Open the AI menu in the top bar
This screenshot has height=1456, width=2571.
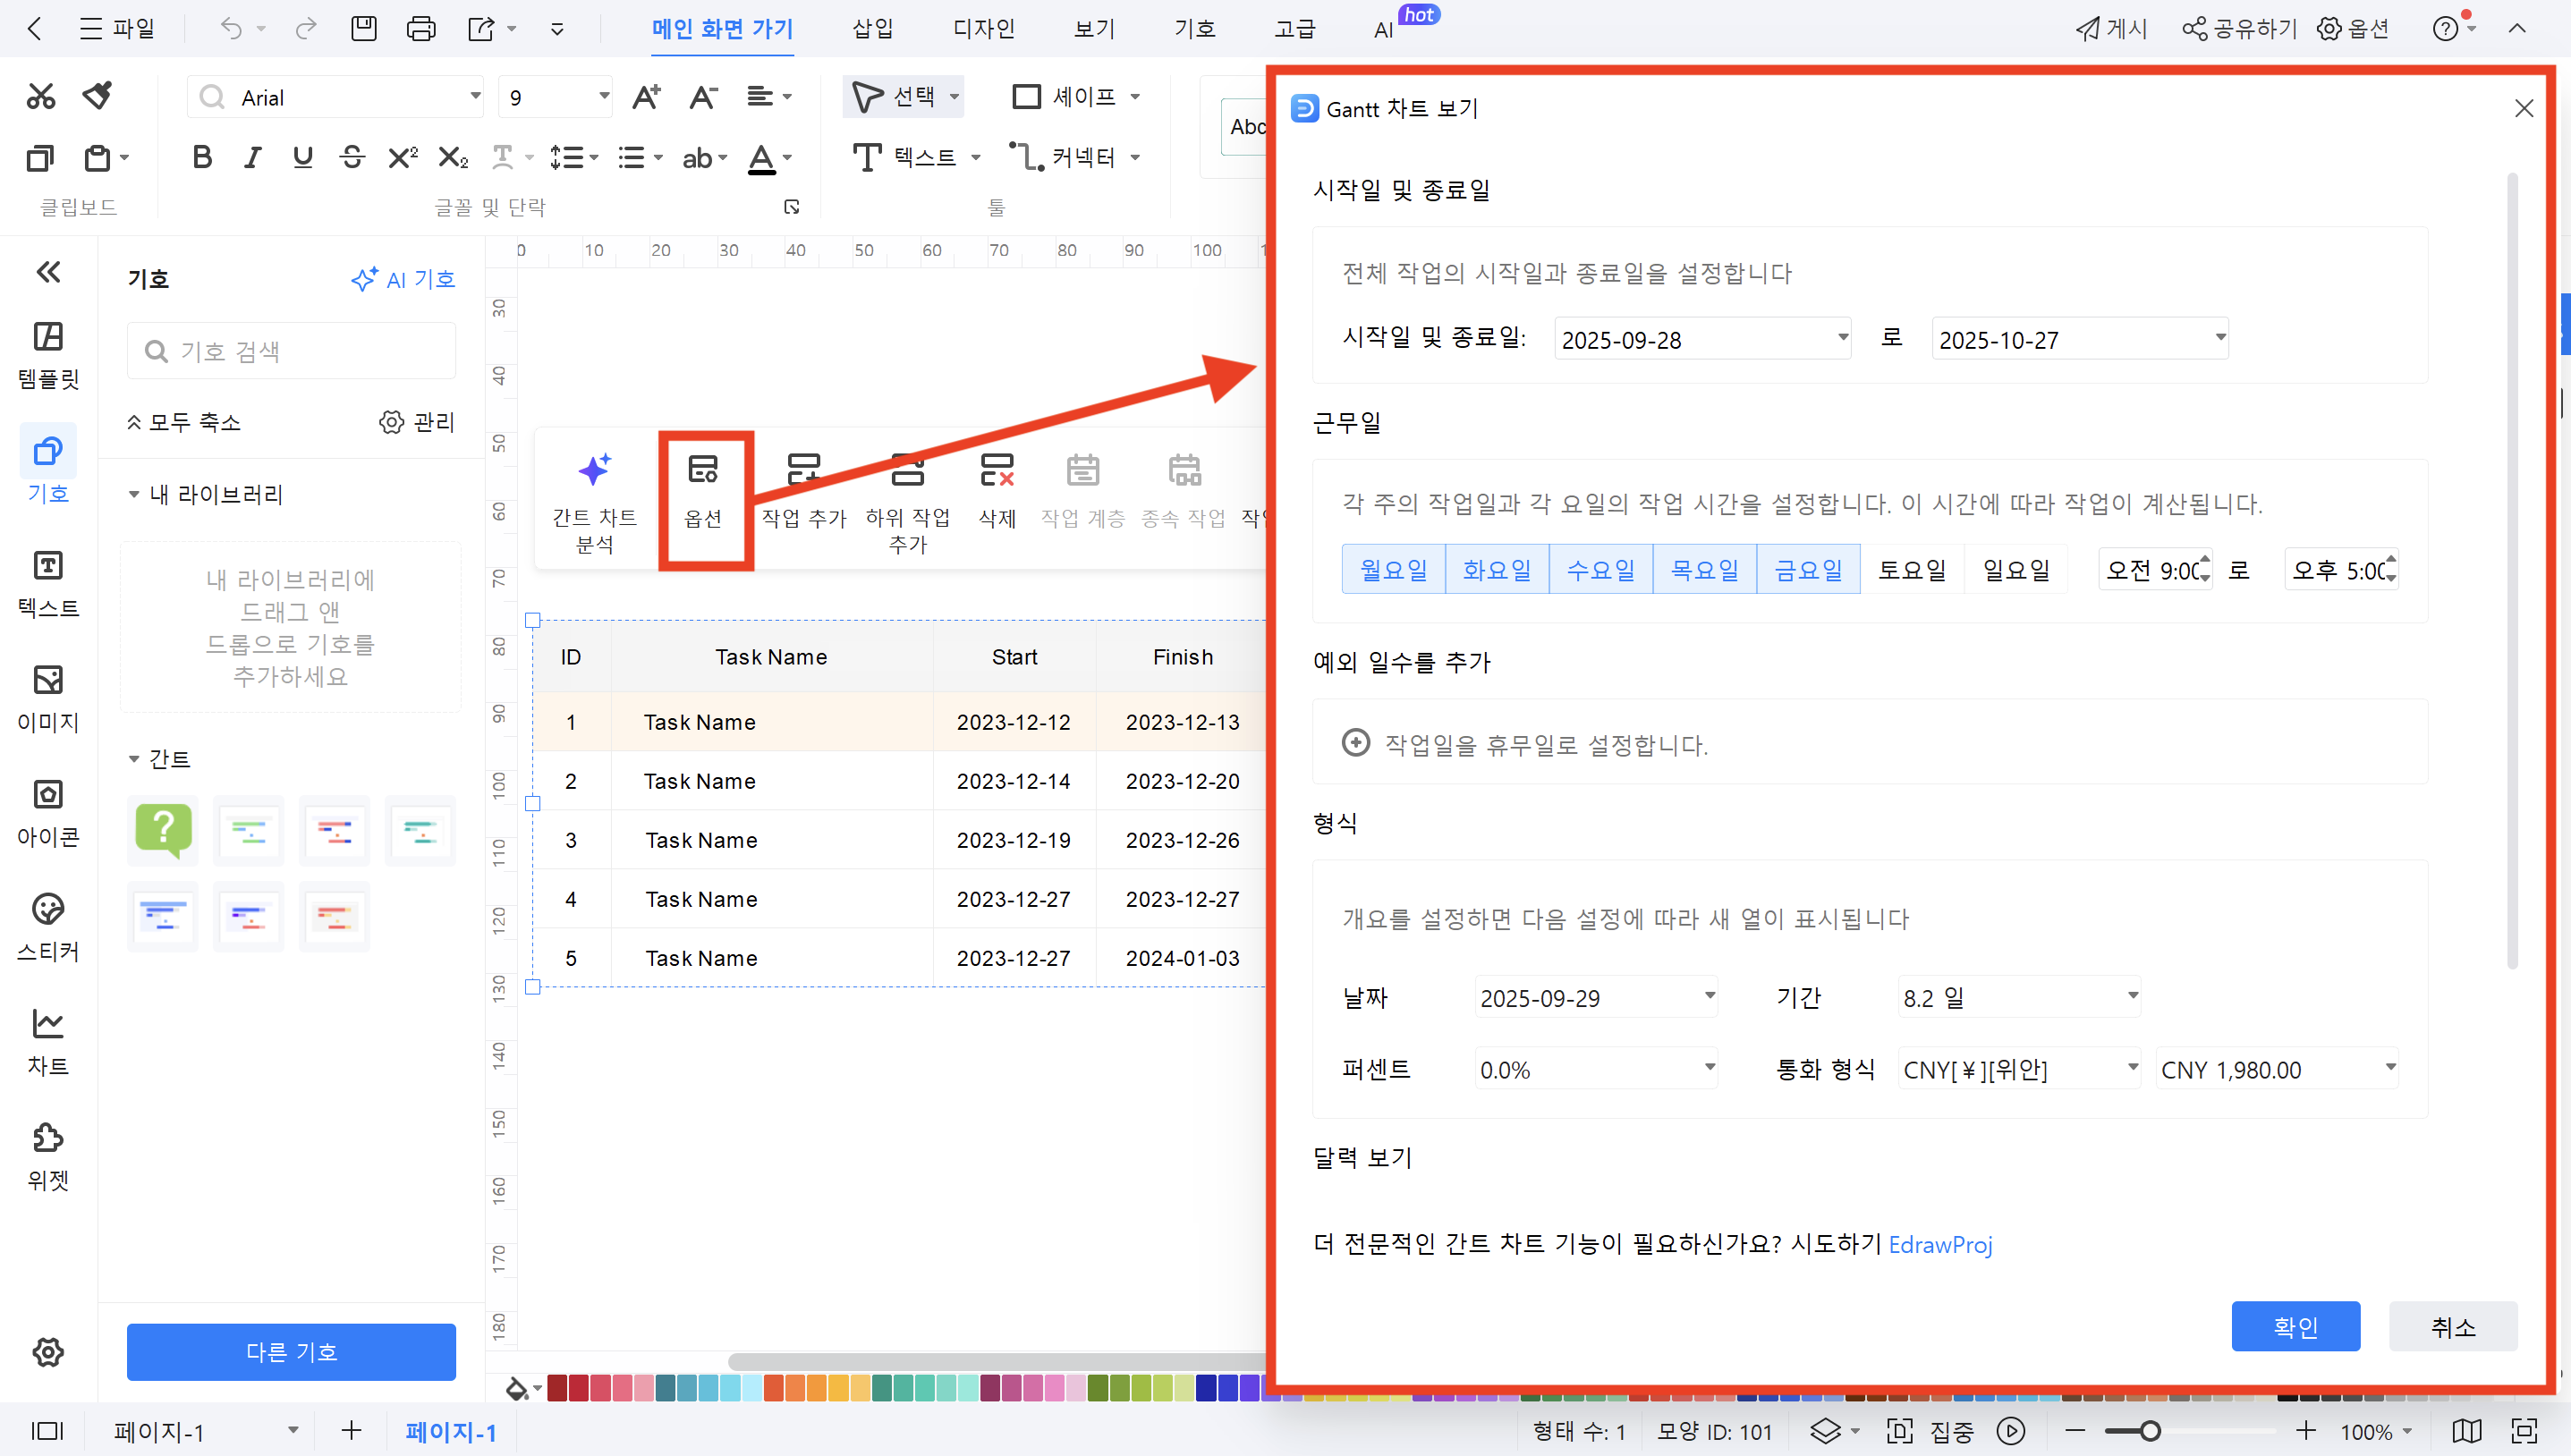pos(1384,28)
